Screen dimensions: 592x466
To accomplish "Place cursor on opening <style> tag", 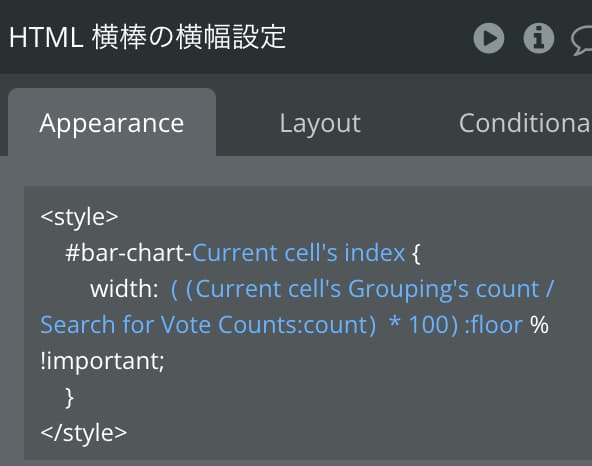I will 79,217.
